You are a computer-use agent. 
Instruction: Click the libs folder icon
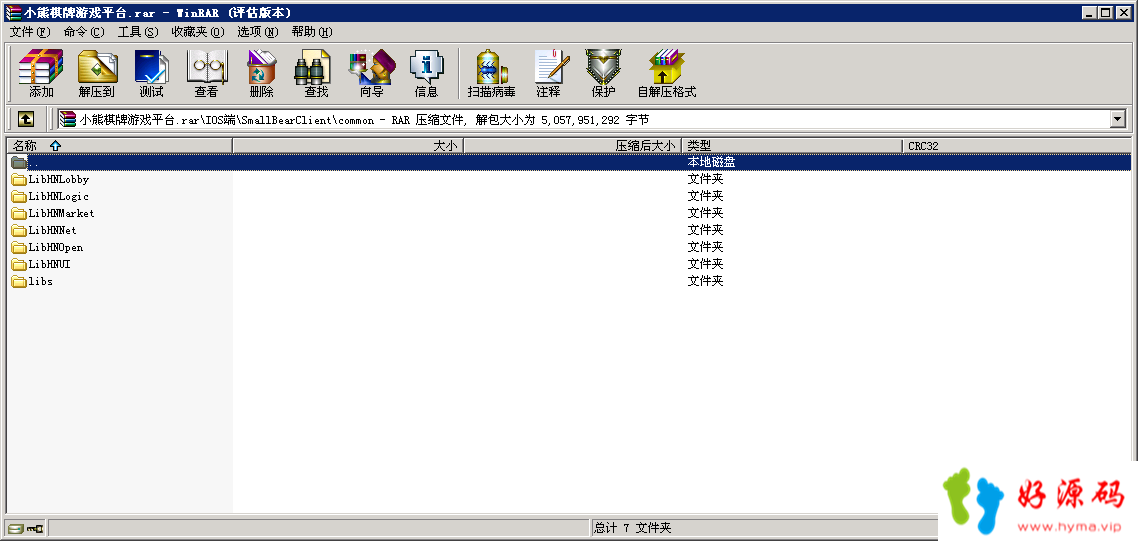18,281
